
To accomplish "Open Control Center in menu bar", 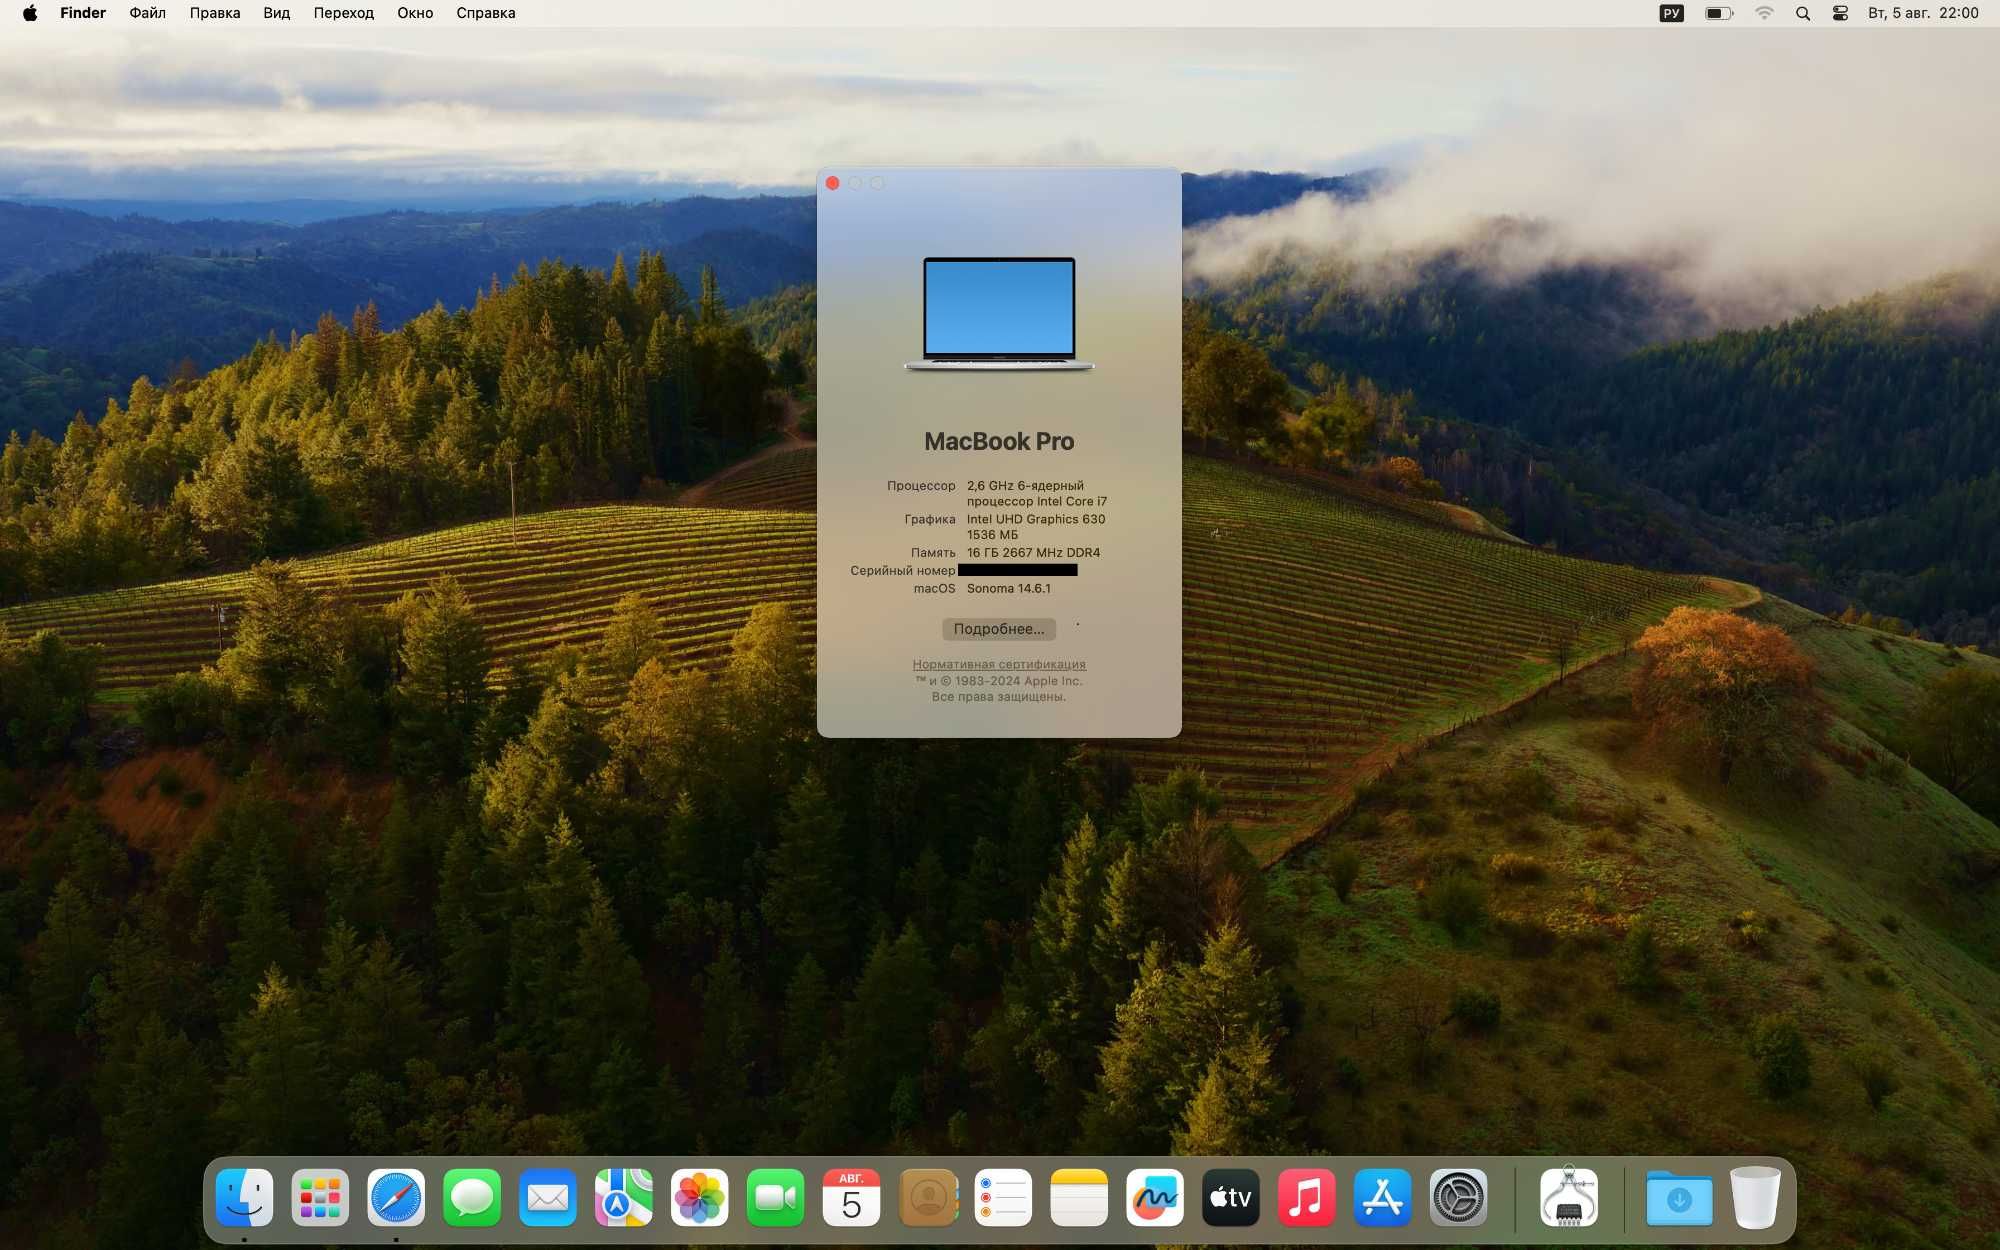I will point(1840,13).
